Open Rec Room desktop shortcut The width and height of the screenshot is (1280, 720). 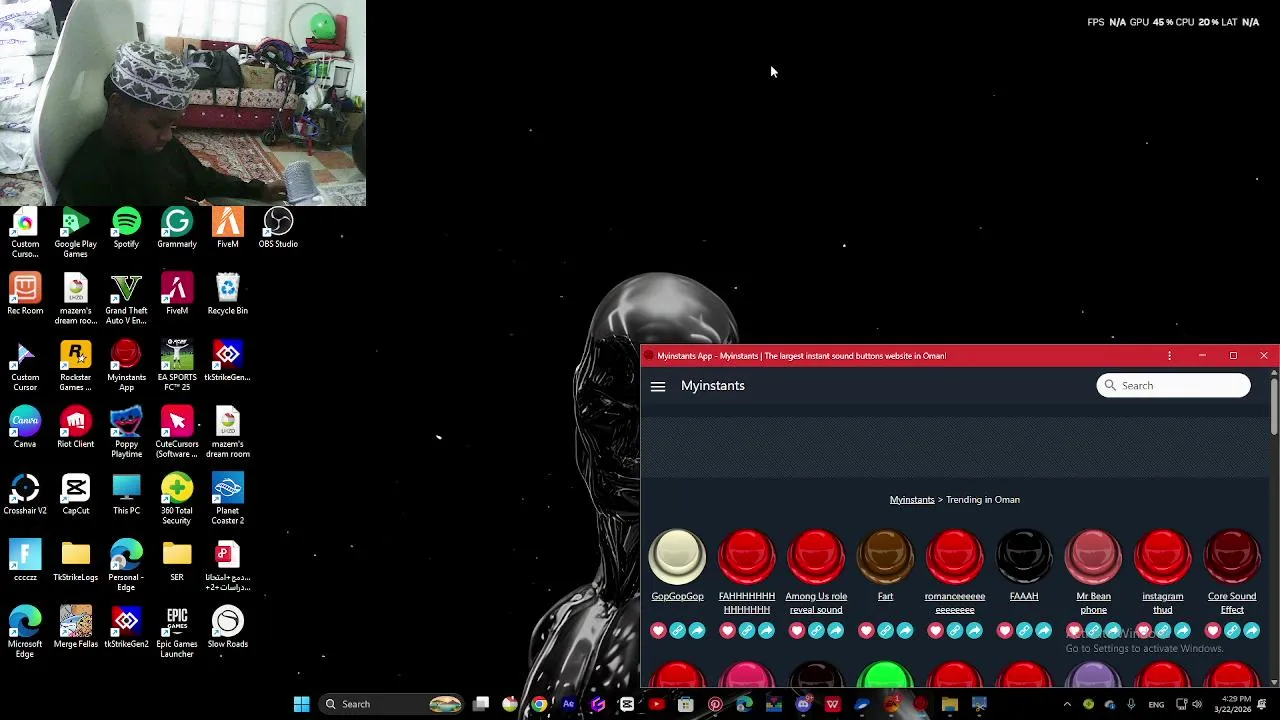(25, 295)
